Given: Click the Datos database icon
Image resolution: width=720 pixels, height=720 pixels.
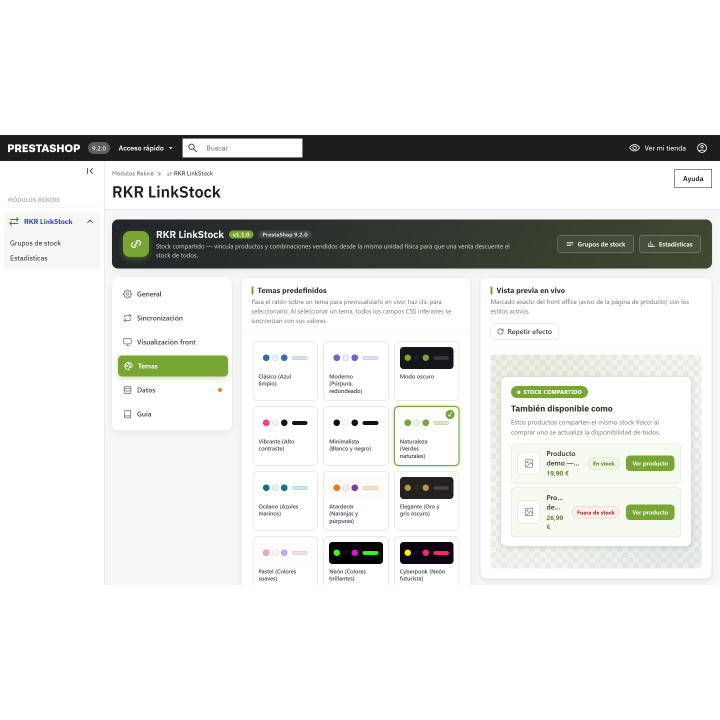Looking at the screenshot, I should (128, 390).
